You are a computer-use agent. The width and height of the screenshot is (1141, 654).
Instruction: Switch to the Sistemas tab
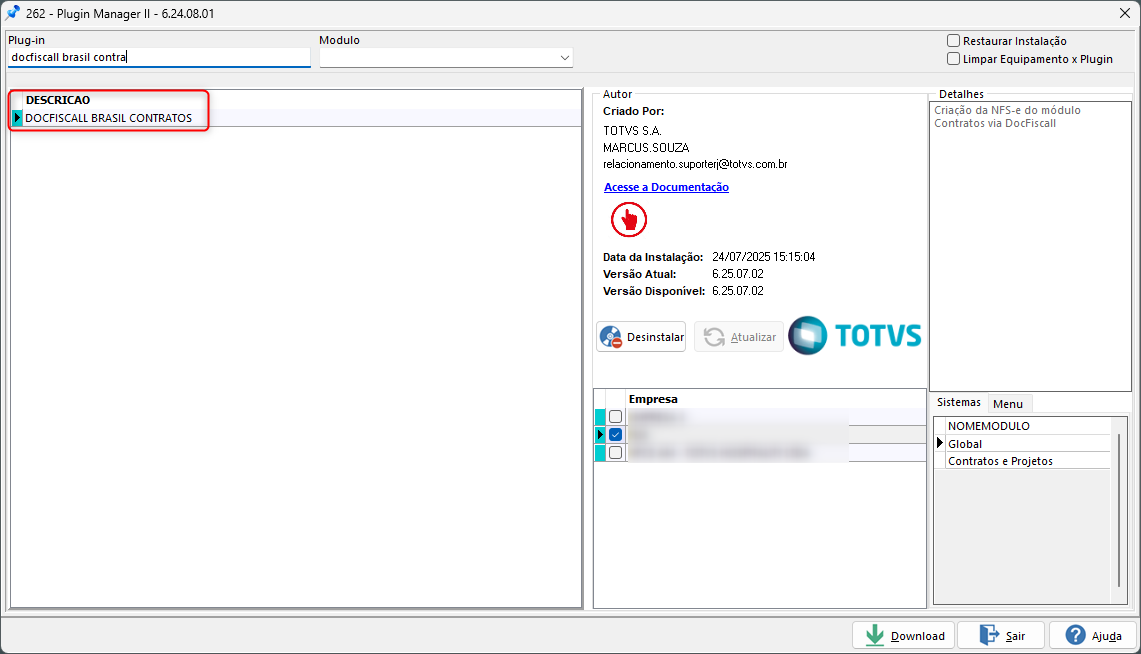pos(958,402)
